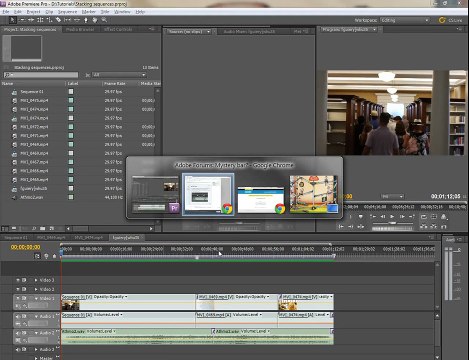The image size is (469, 360).
Task: Add a marker in Program monitor
Action: pyautogui.click(x=361, y=217)
